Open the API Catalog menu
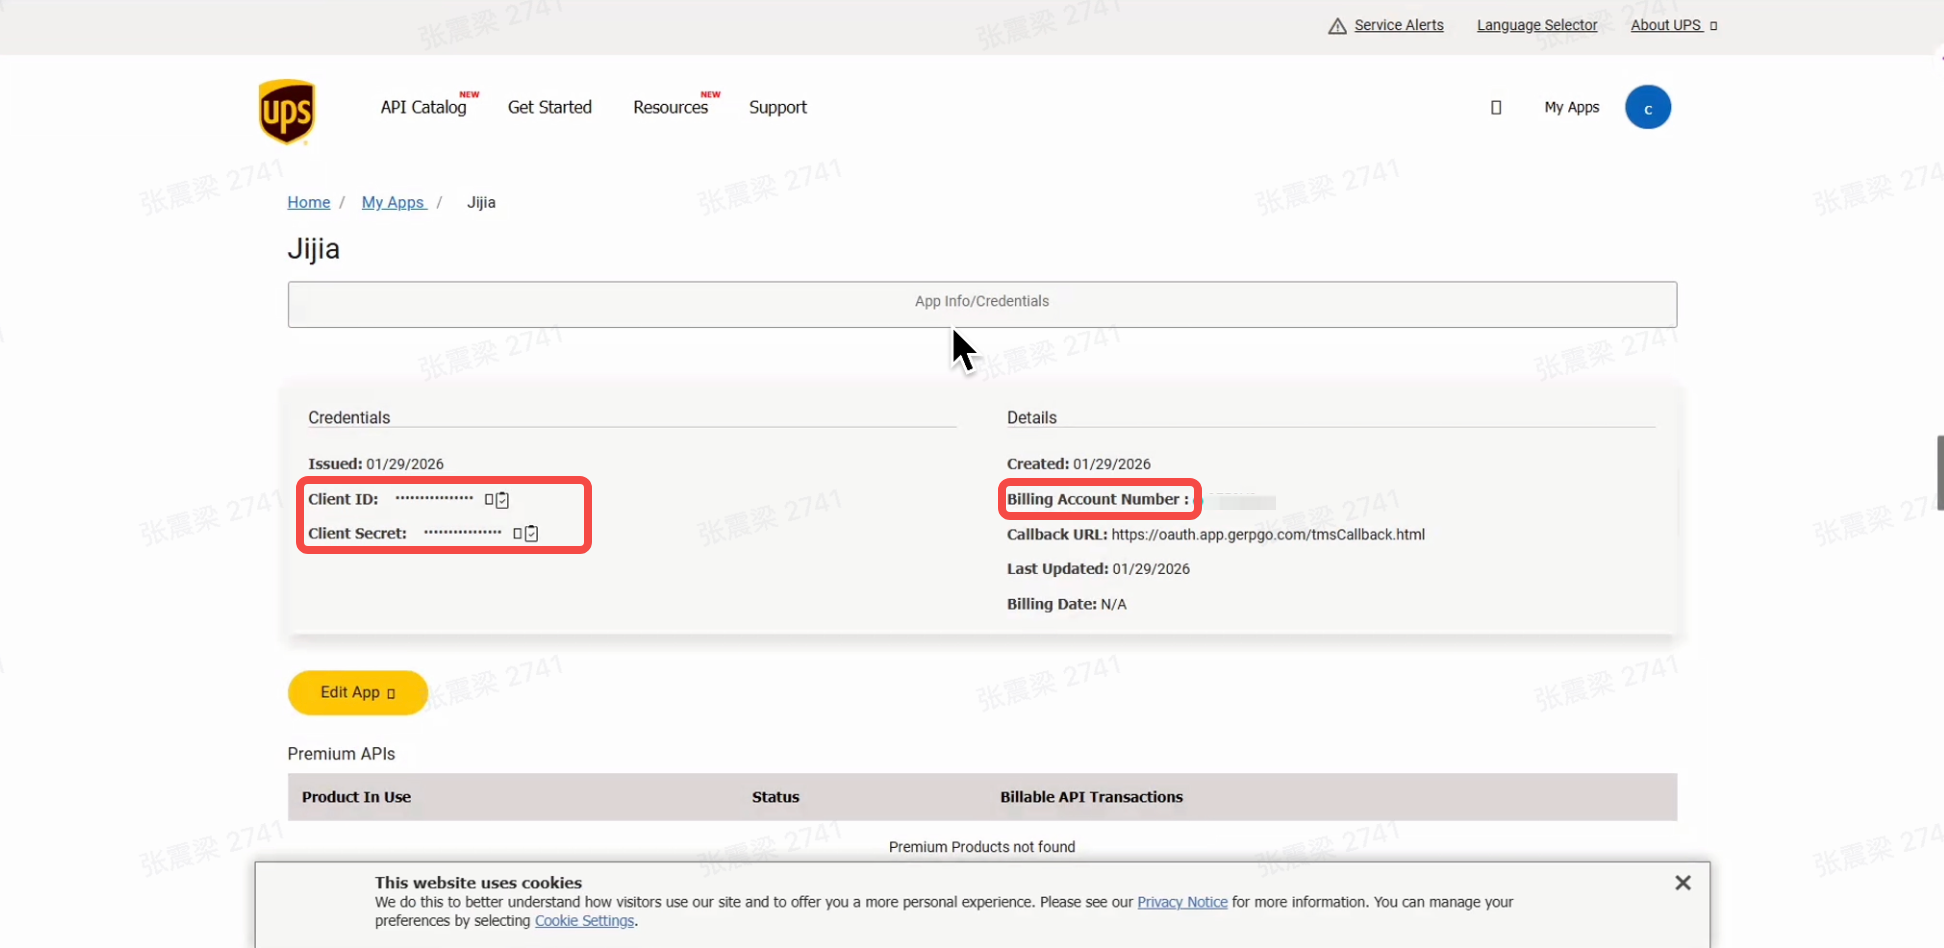This screenshot has height=948, width=1944. click(x=423, y=107)
